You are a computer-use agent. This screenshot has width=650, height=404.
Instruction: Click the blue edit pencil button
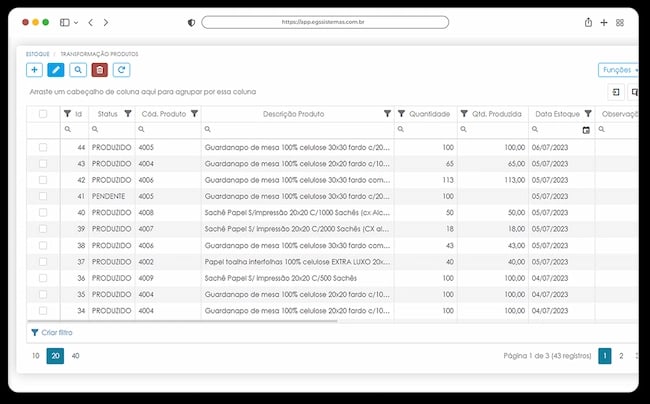56,70
